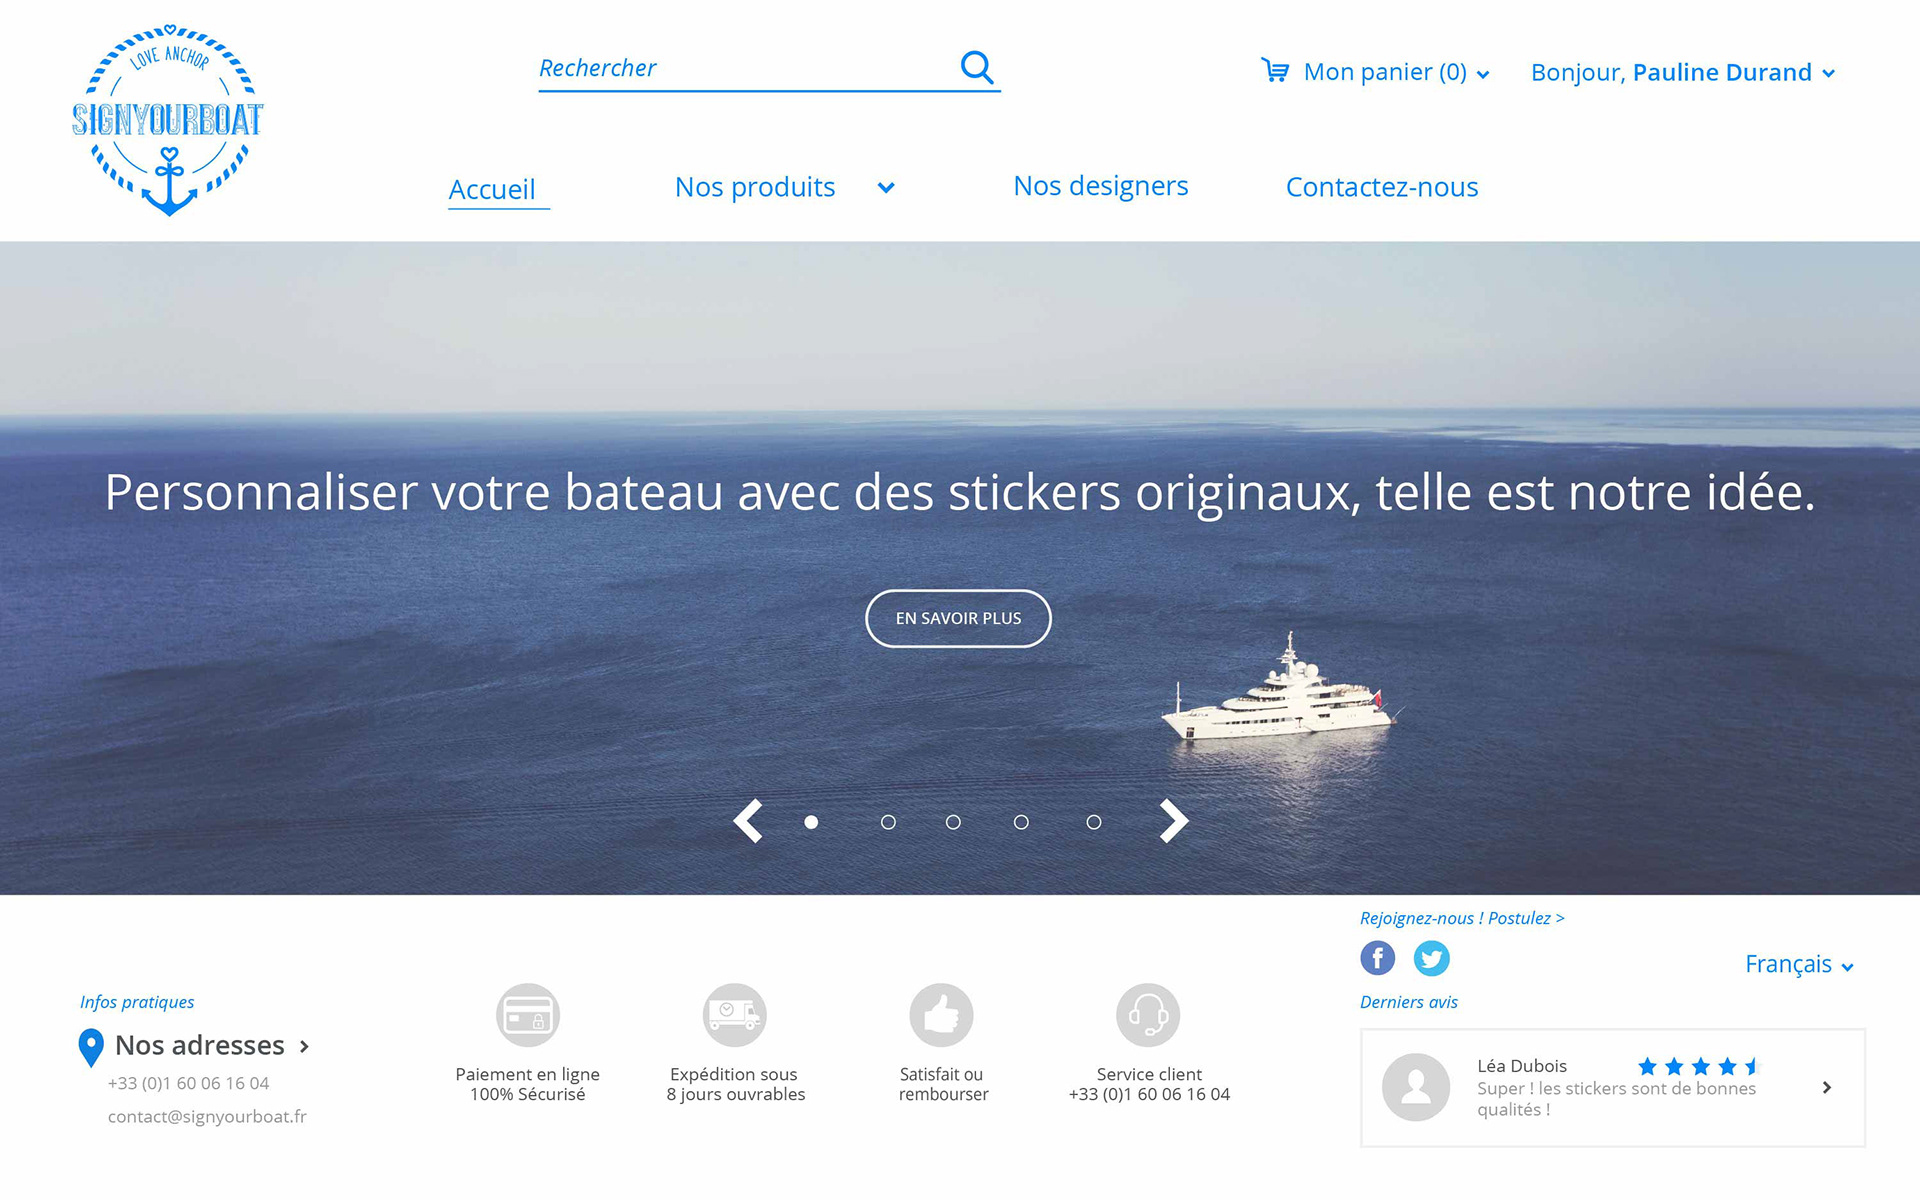The width and height of the screenshot is (1920, 1200).
Task: Click the delivery truck shipping icon
Action: tap(734, 1015)
